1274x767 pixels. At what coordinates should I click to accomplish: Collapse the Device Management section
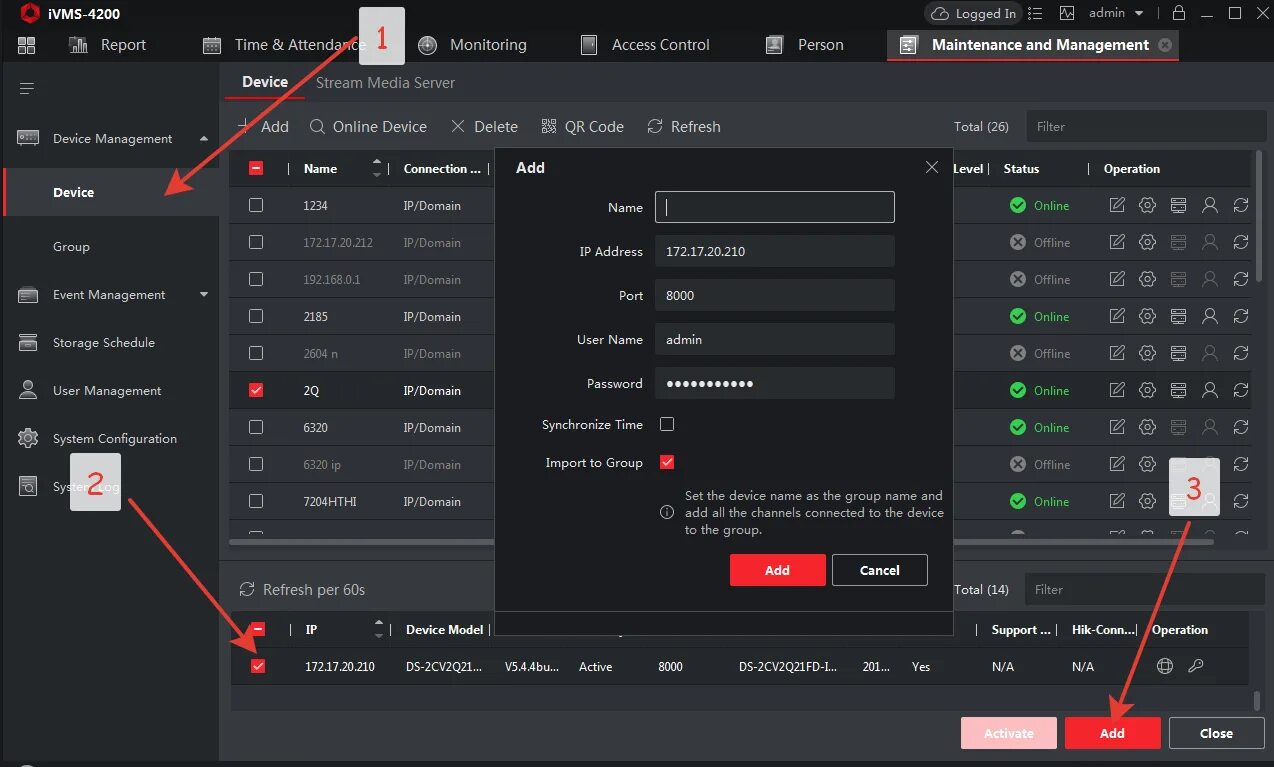(x=204, y=139)
